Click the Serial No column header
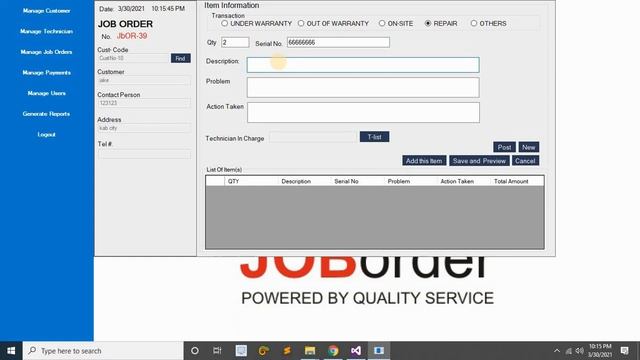The image size is (640, 360). [x=358, y=181]
